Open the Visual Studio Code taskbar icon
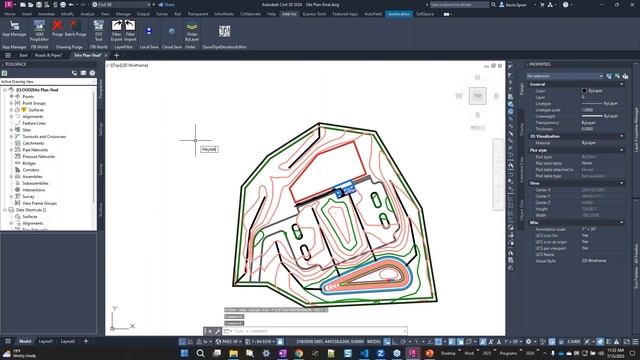The width and height of the screenshot is (640, 360). 364,353
